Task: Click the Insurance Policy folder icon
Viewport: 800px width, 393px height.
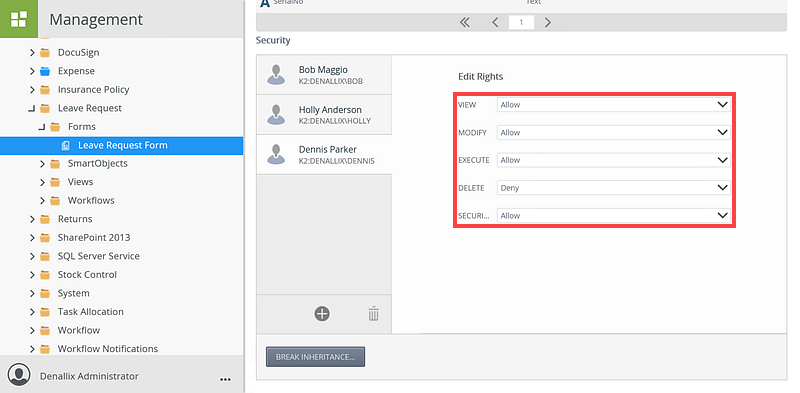Action: [45, 90]
